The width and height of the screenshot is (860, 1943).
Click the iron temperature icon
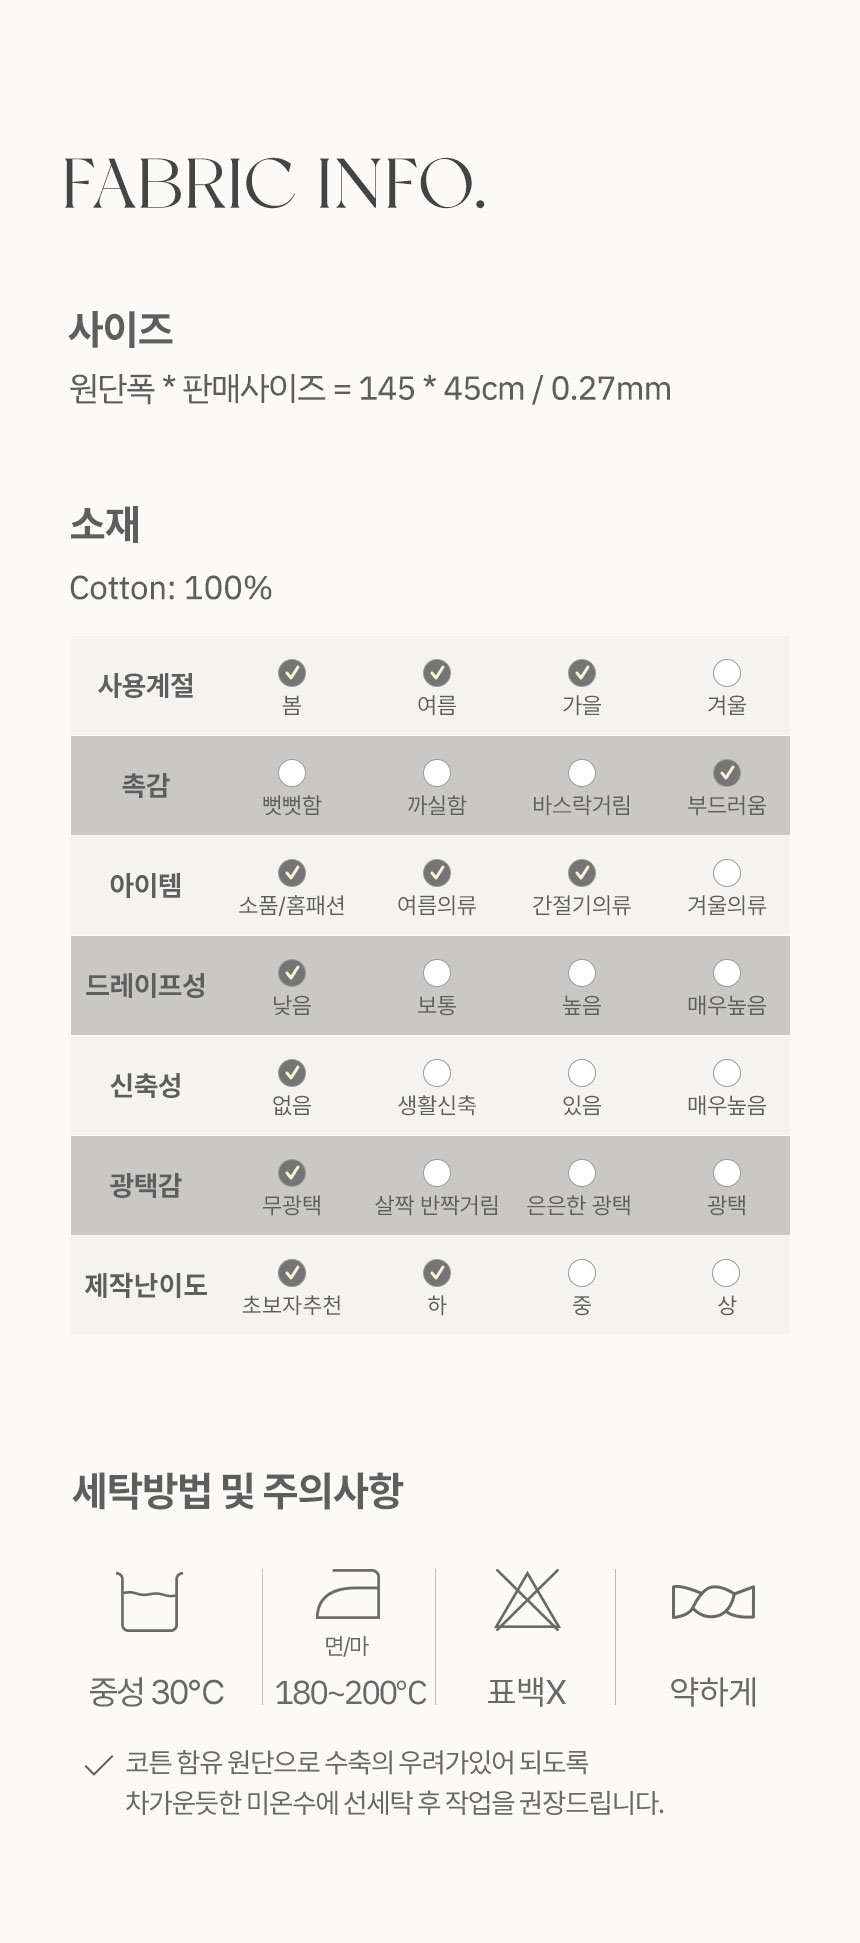pyautogui.click(x=348, y=1593)
